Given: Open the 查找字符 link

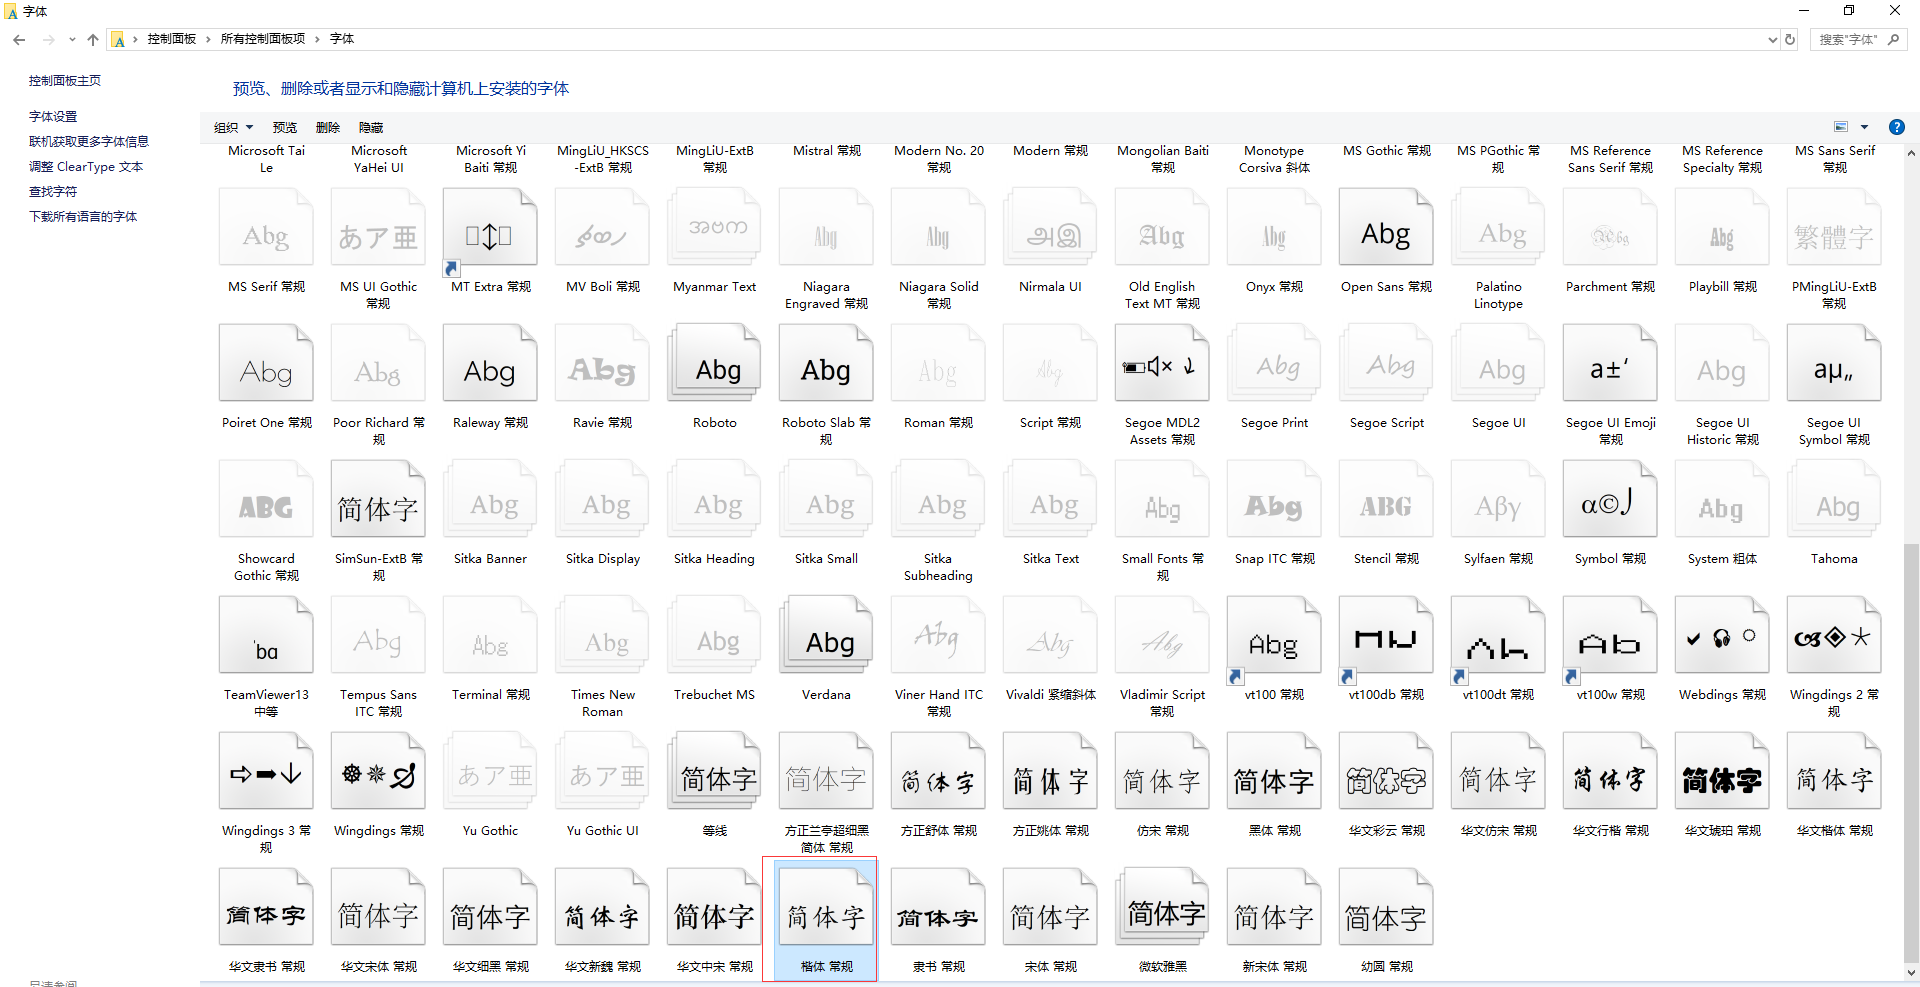Looking at the screenshot, I should (x=53, y=192).
